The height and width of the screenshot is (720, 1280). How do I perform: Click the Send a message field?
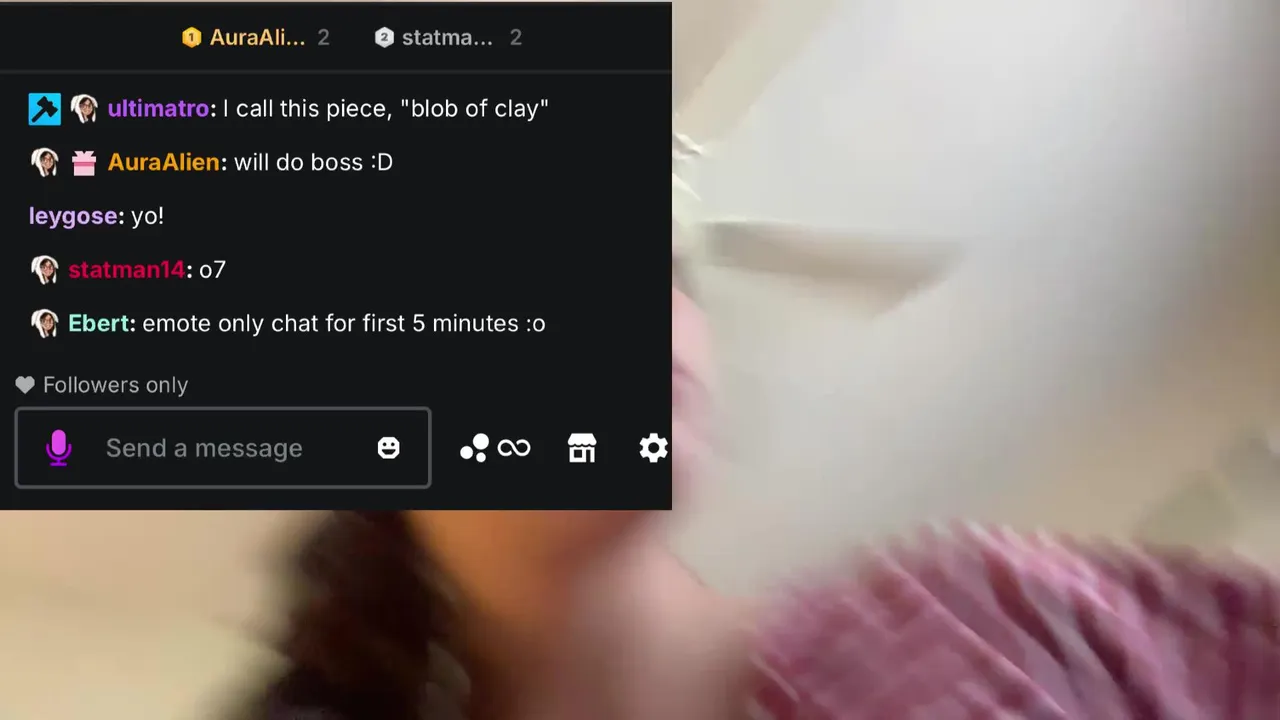point(223,448)
